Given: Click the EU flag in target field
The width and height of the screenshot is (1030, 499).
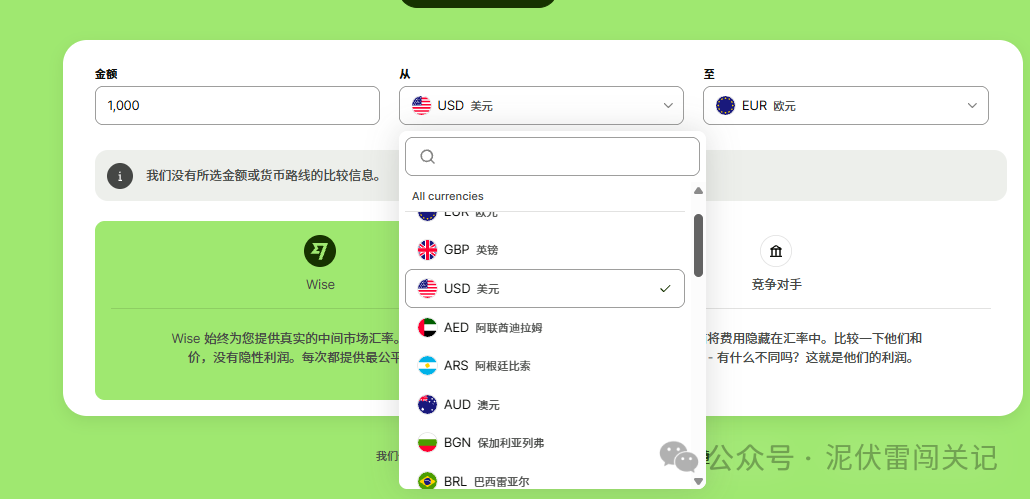Looking at the screenshot, I should click(725, 105).
